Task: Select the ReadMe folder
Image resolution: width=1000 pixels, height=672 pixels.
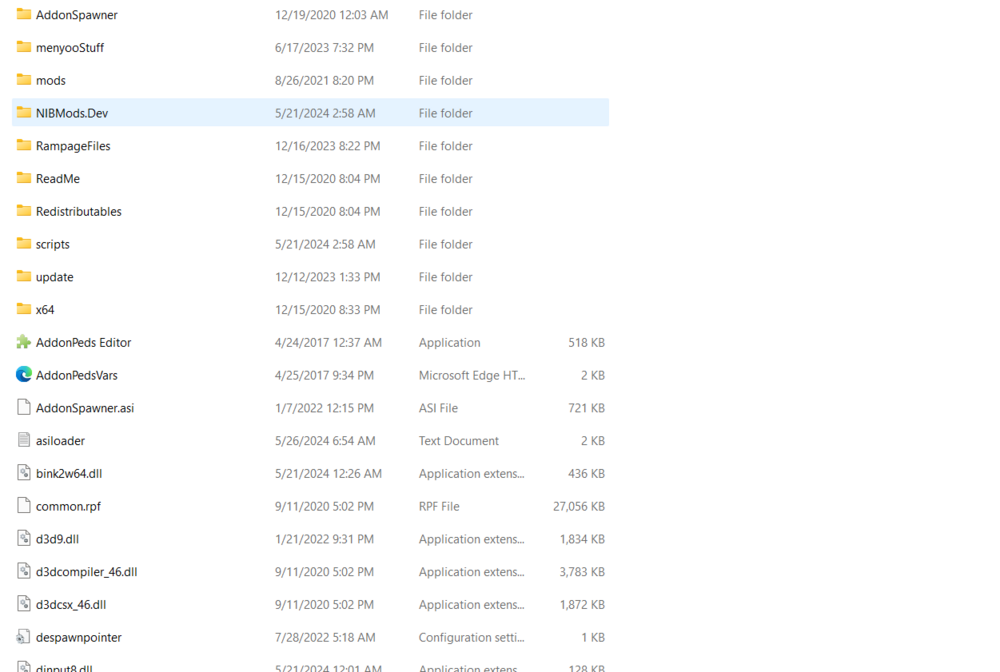Action: click(56, 178)
